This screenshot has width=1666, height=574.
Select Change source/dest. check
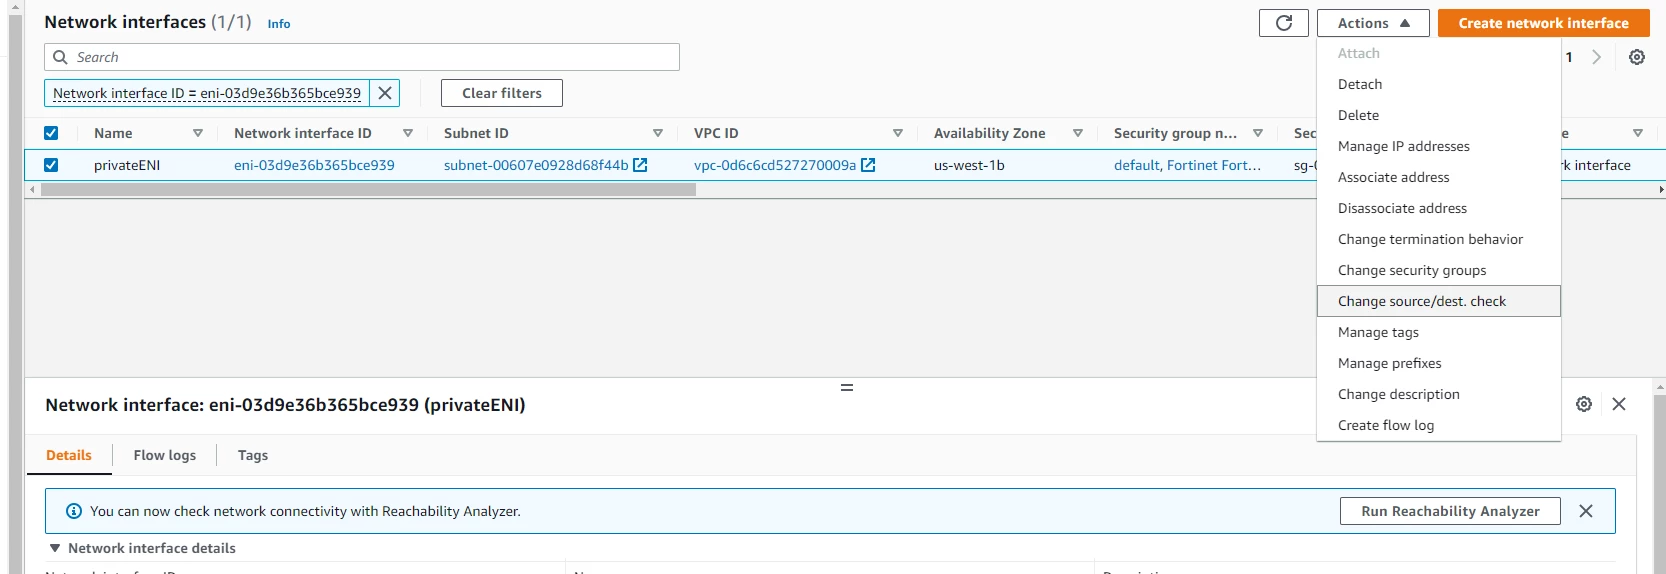[1439, 301]
